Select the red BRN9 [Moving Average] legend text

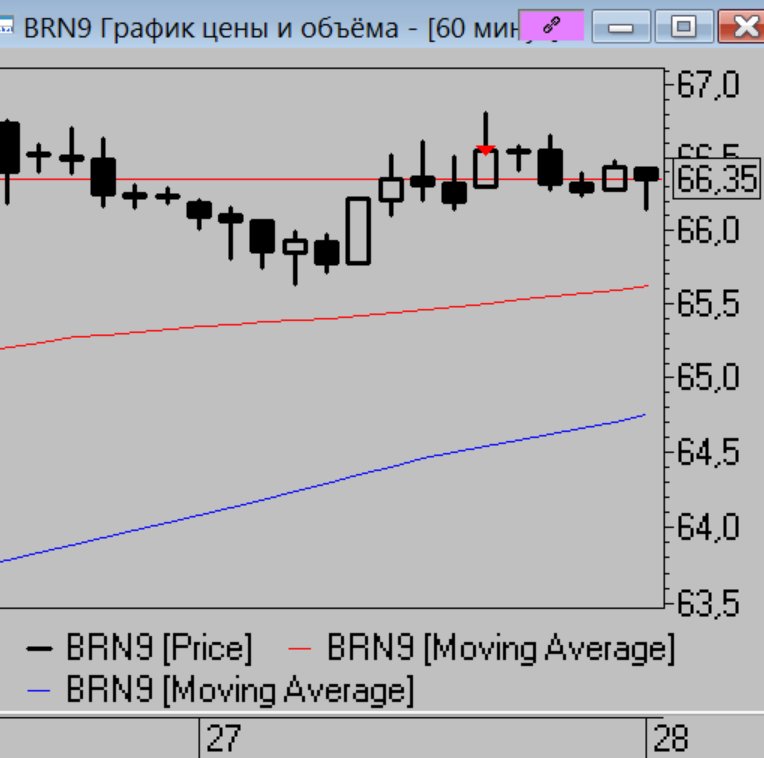click(501, 649)
